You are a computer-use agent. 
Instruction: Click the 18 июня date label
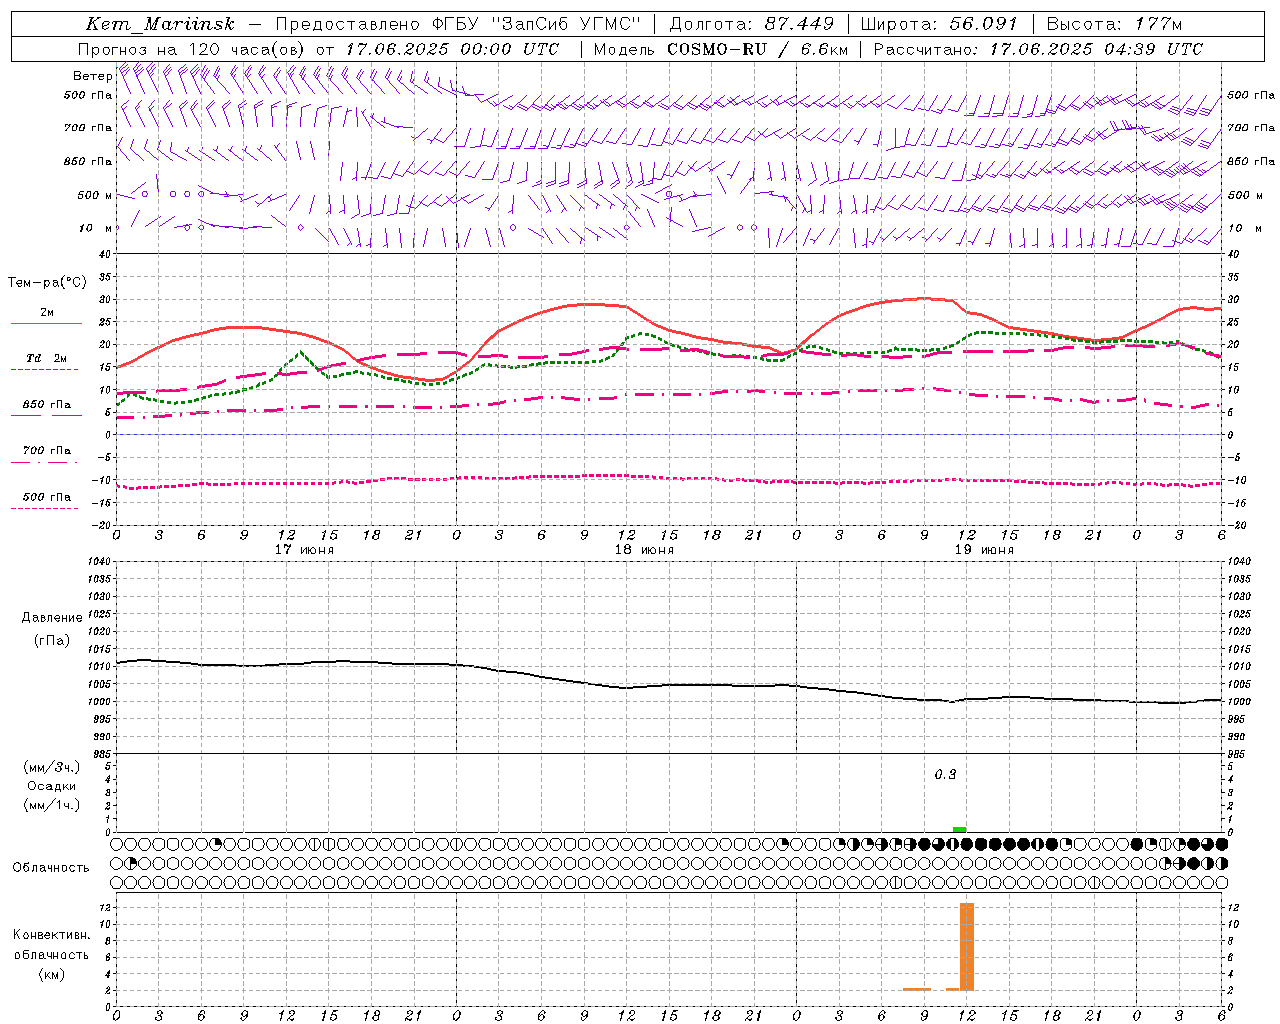pos(644,550)
